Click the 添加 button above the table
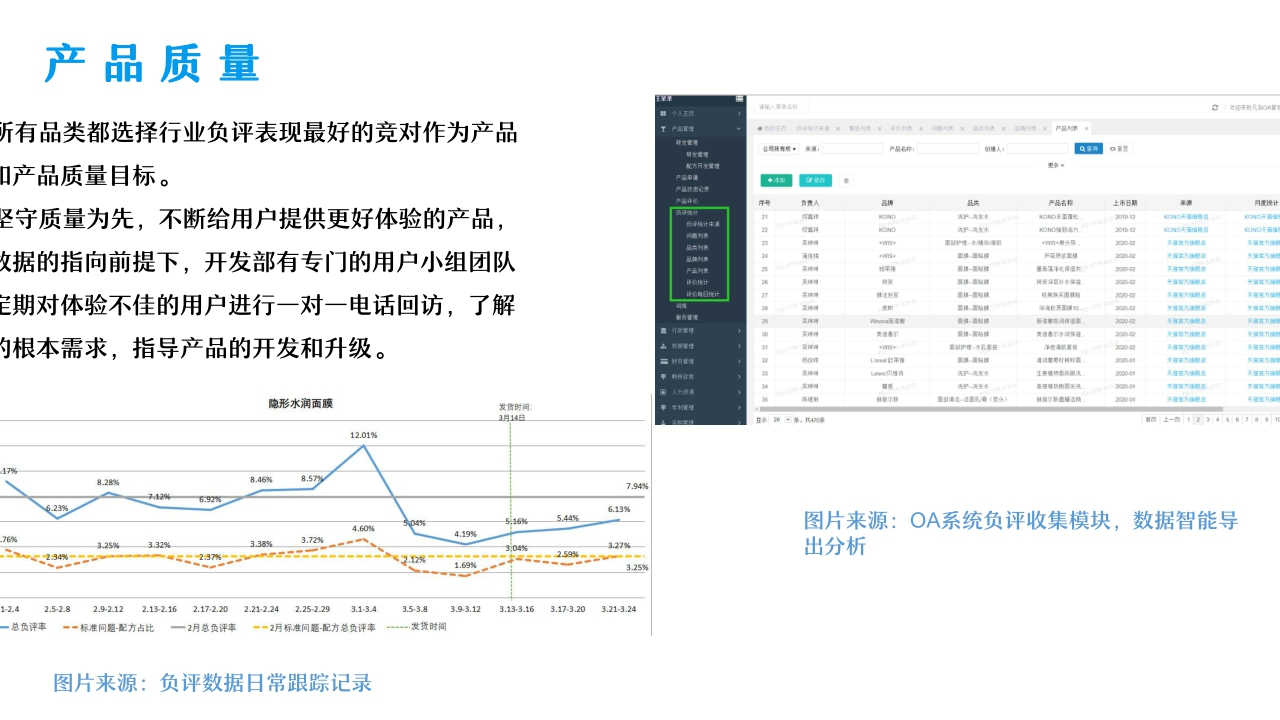This screenshot has width=1280, height=720. pos(776,180)
